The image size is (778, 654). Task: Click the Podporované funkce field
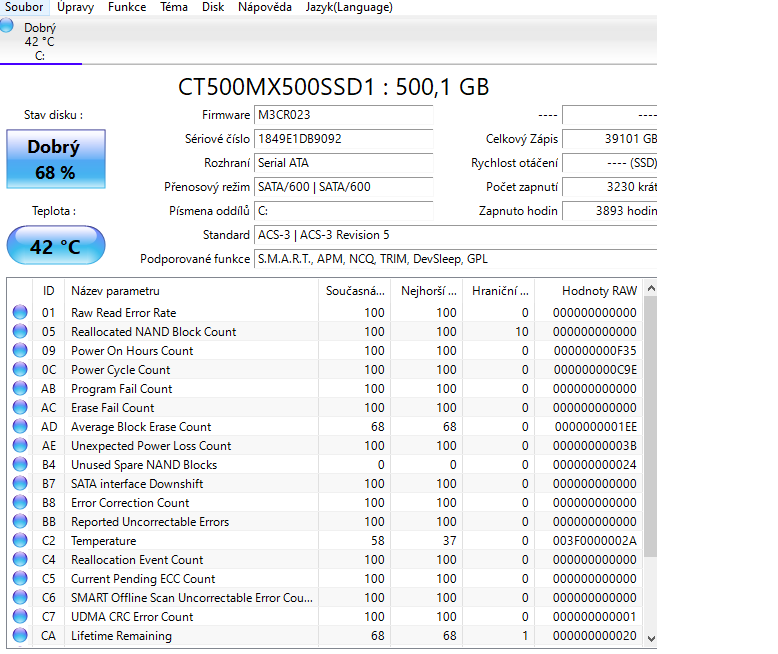(455, 259)
